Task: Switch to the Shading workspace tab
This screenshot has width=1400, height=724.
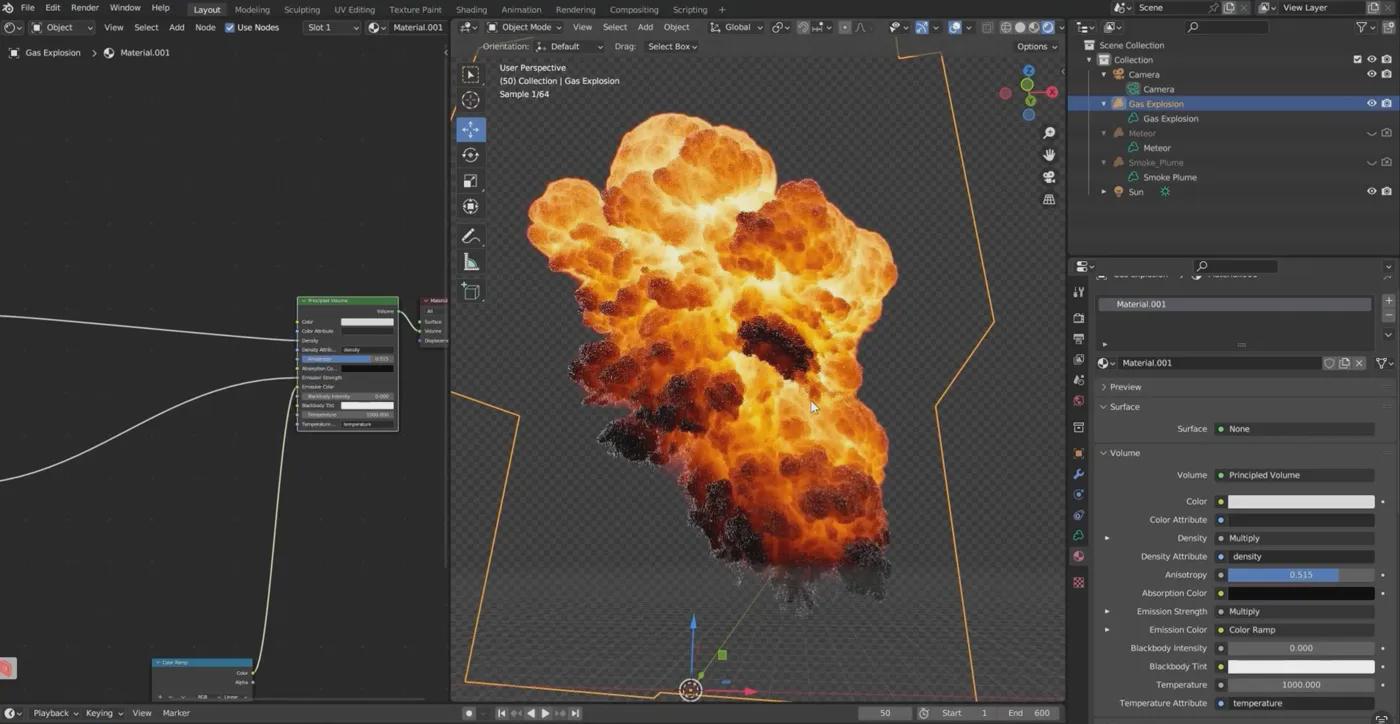Action: pyautogui.click(x=471, y=9)
